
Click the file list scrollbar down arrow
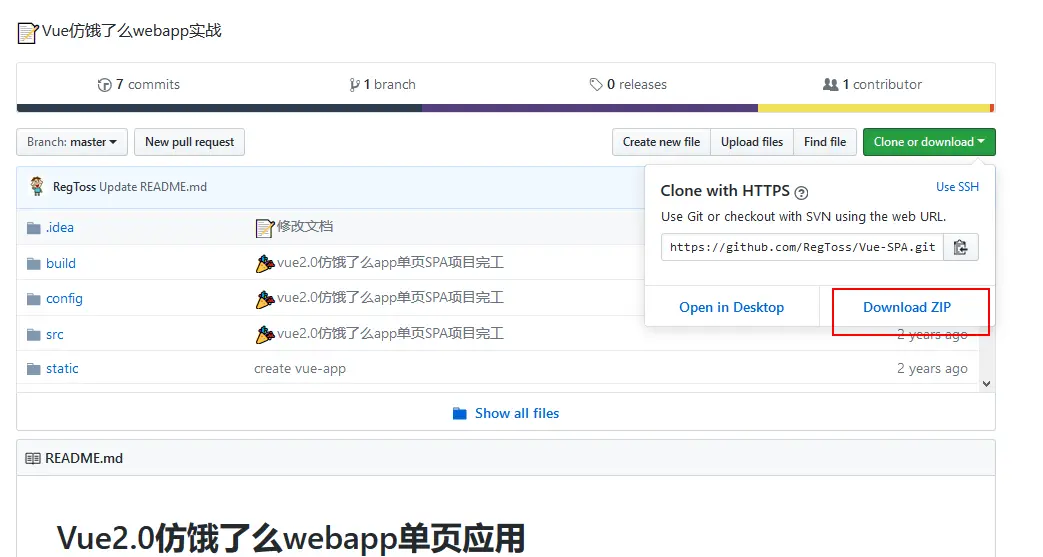(x=986, y=383)
